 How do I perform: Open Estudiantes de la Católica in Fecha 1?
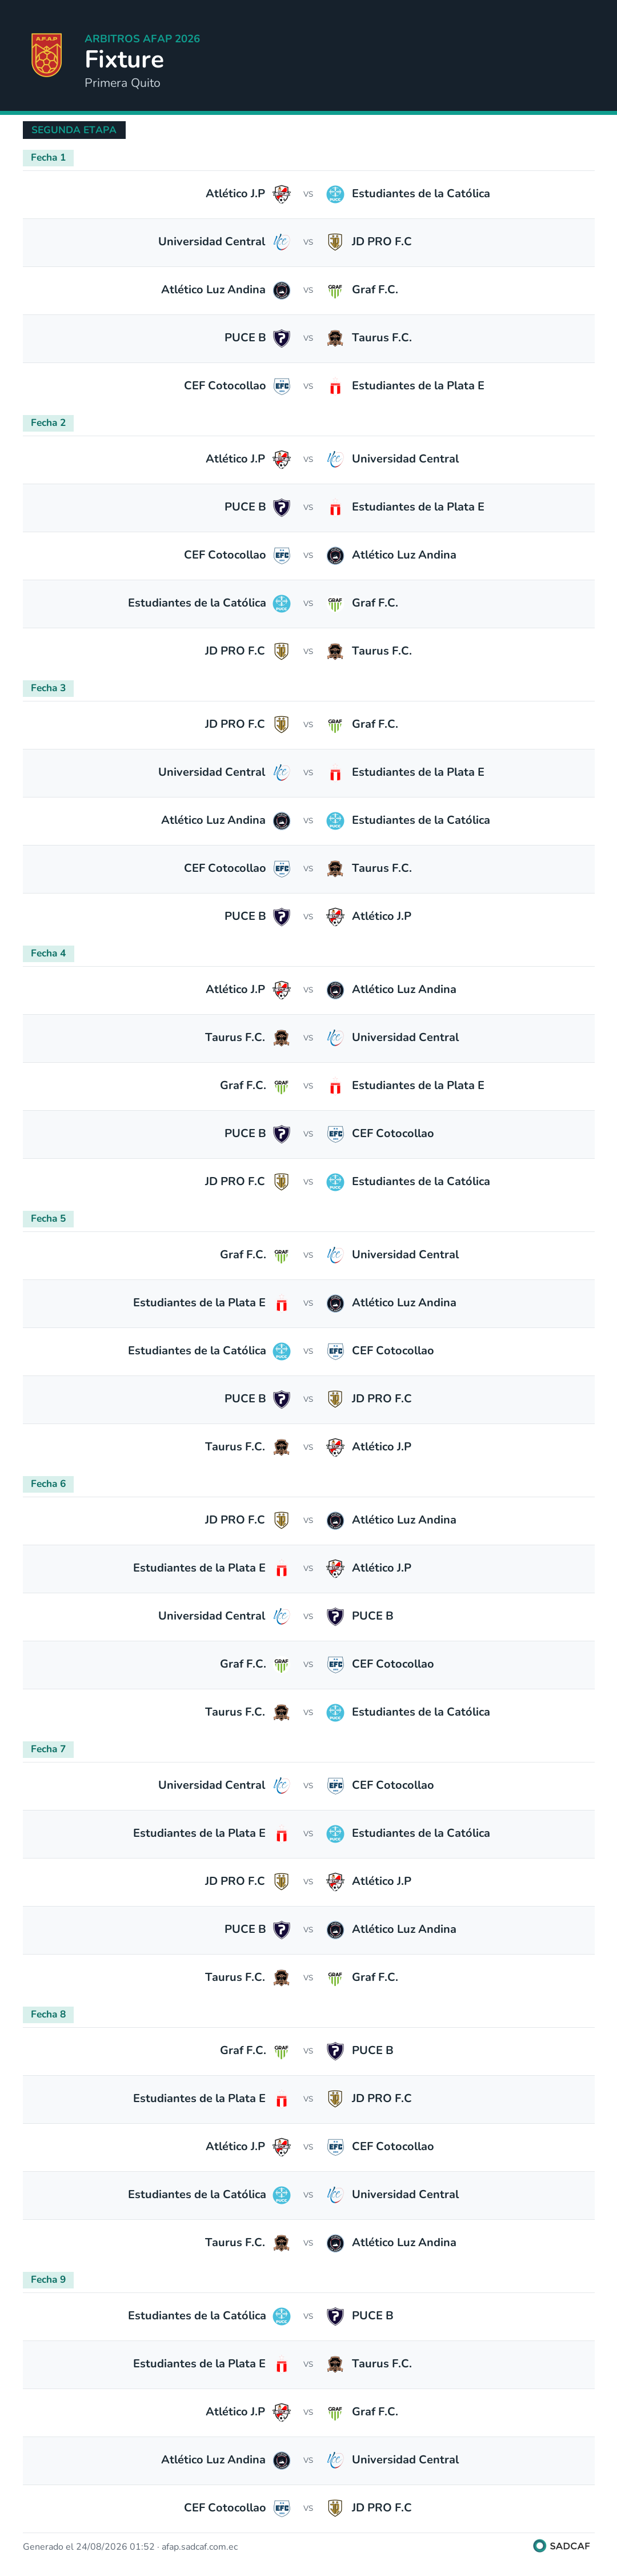(421, 194)
